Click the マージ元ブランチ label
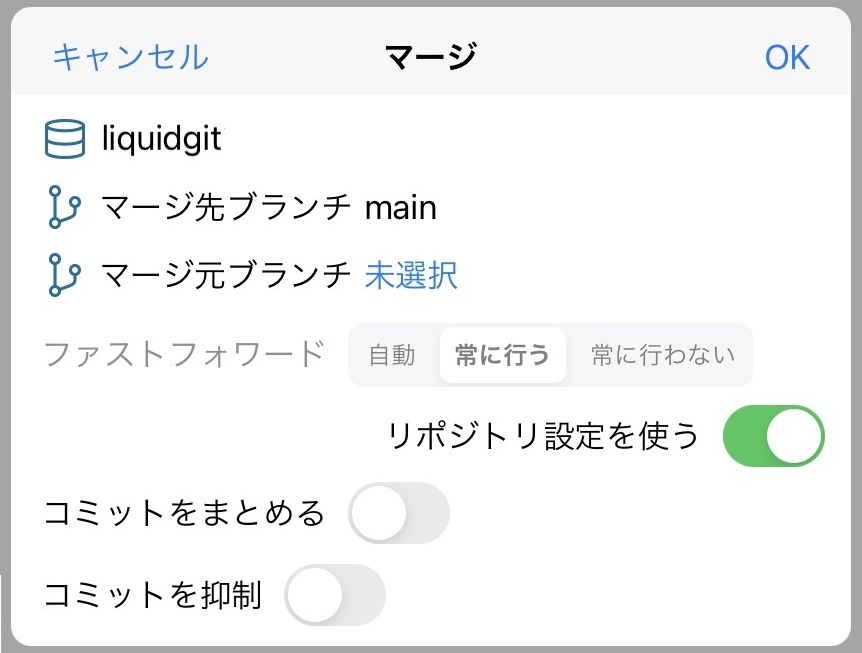The width and height of the screenshot is (862, 653). [x=227, y=275]
